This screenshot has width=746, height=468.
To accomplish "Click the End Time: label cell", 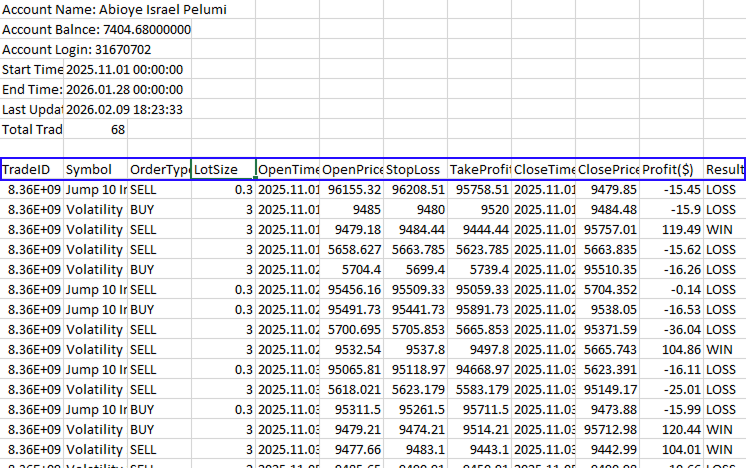I will pos(32,89).
